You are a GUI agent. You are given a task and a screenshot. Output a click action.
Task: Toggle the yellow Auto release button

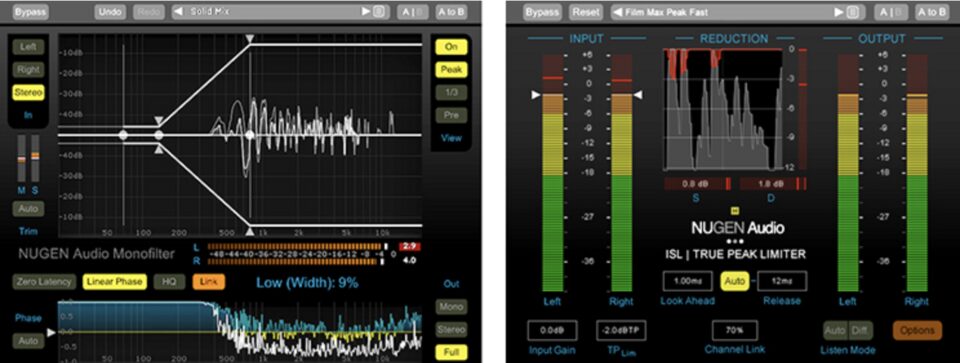coord(735,281)
